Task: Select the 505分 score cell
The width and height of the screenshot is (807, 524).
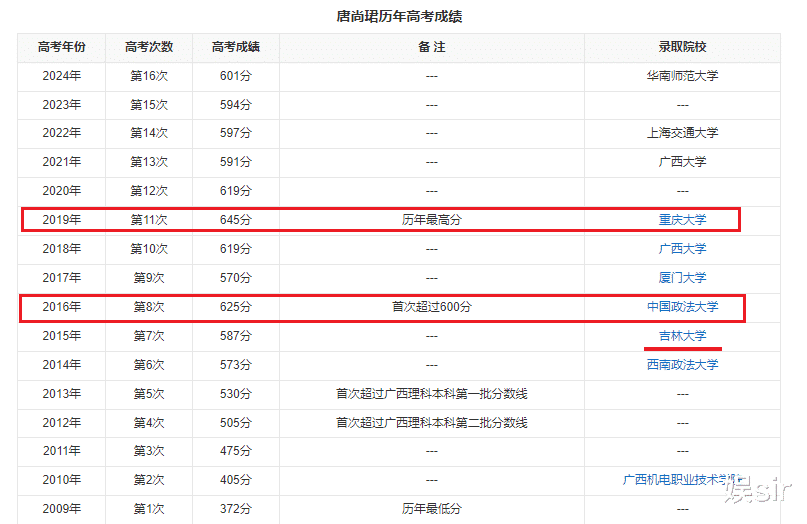Action: coord(236,423)
